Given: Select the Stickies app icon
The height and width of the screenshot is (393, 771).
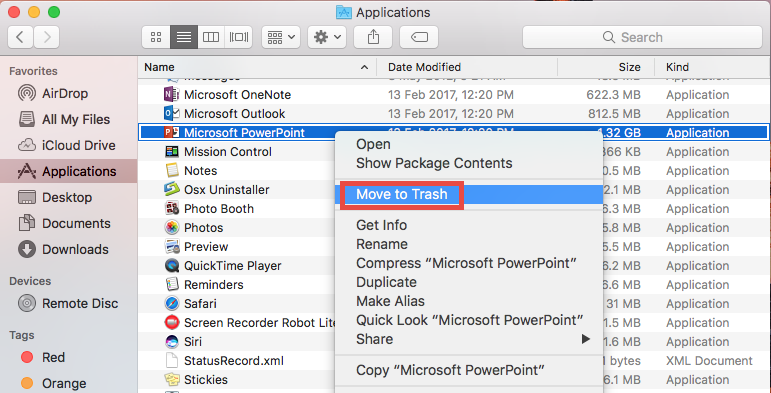Looking at the screenshot, I should coord(172,380).
